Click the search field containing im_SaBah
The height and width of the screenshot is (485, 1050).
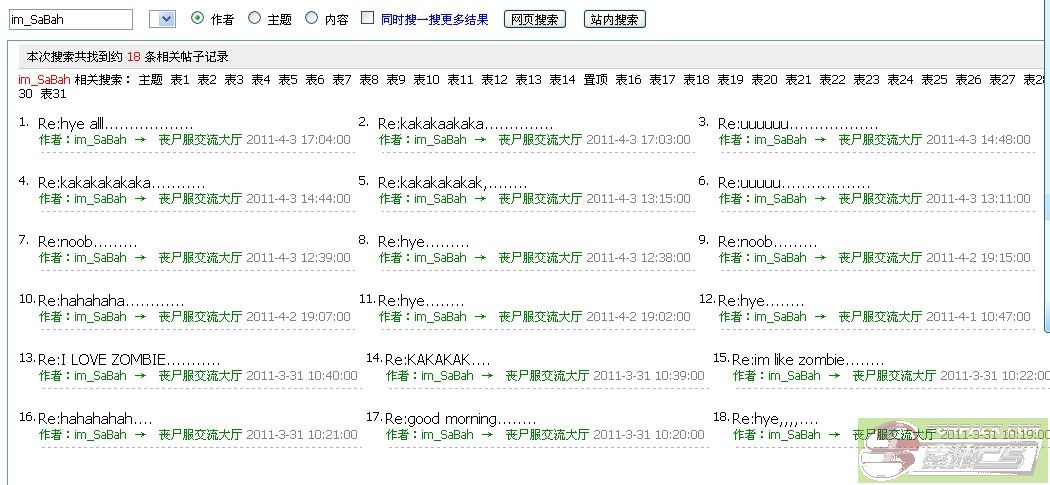click(x=70, y=19)
